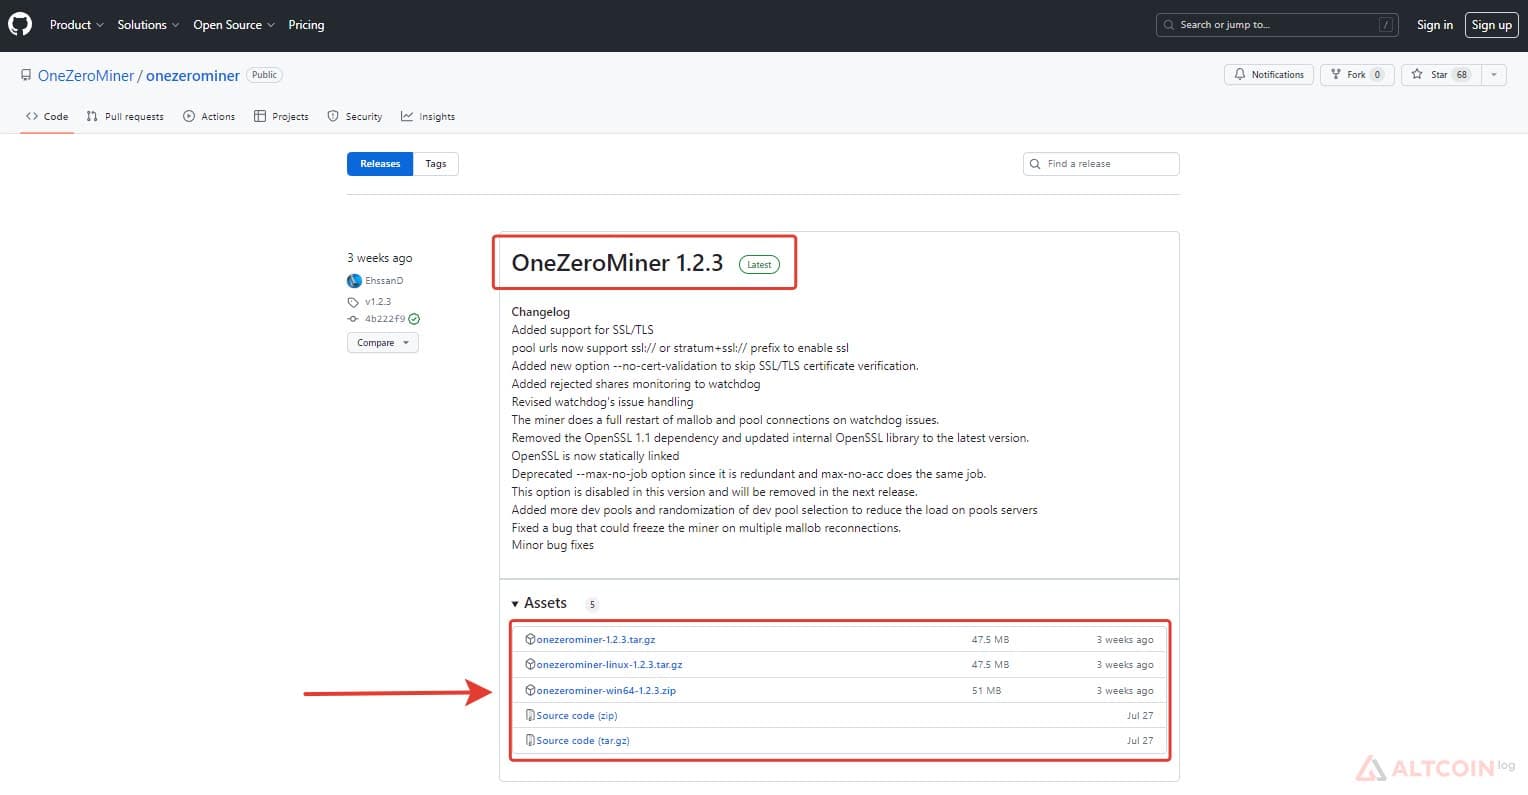The height and width of the screenshot is (795, 1528).
Task: Click the Search or jump to field
Action: [x=1277, y=25]
